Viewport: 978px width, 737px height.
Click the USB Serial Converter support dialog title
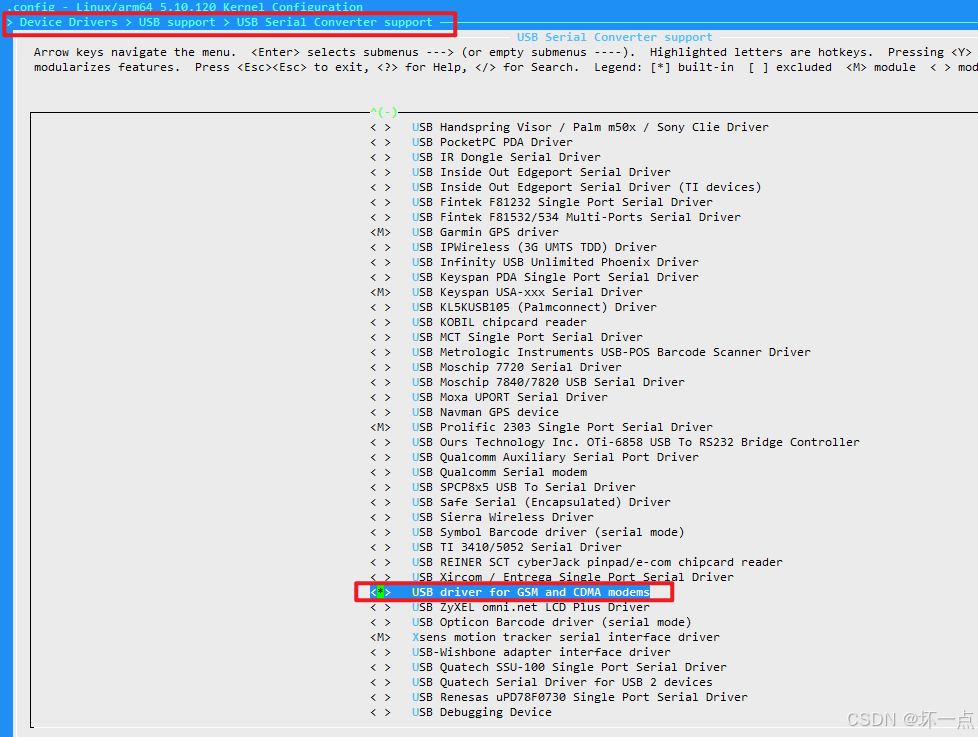[614, 37]
